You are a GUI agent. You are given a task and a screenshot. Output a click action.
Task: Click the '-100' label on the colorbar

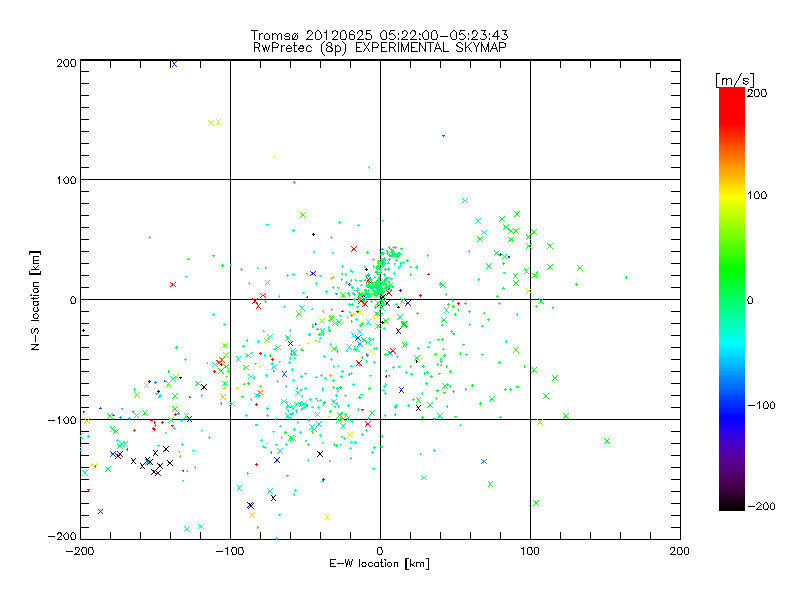click(x=761, y=405)
